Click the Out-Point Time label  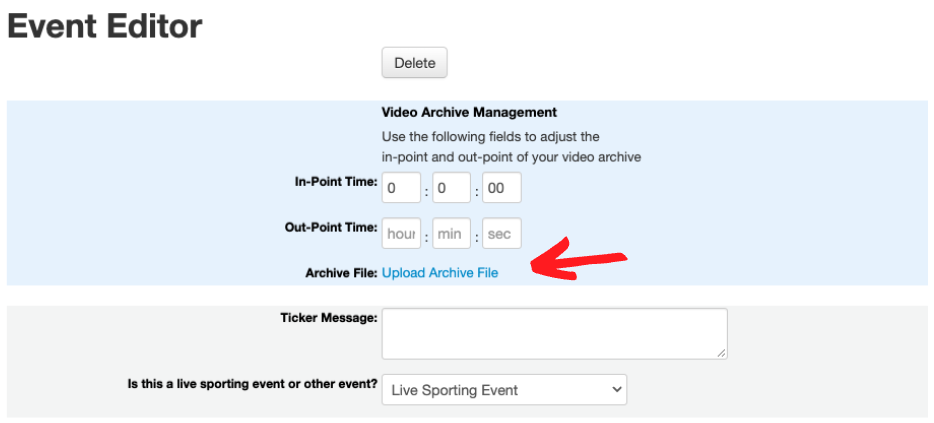(x=331, y=228)
